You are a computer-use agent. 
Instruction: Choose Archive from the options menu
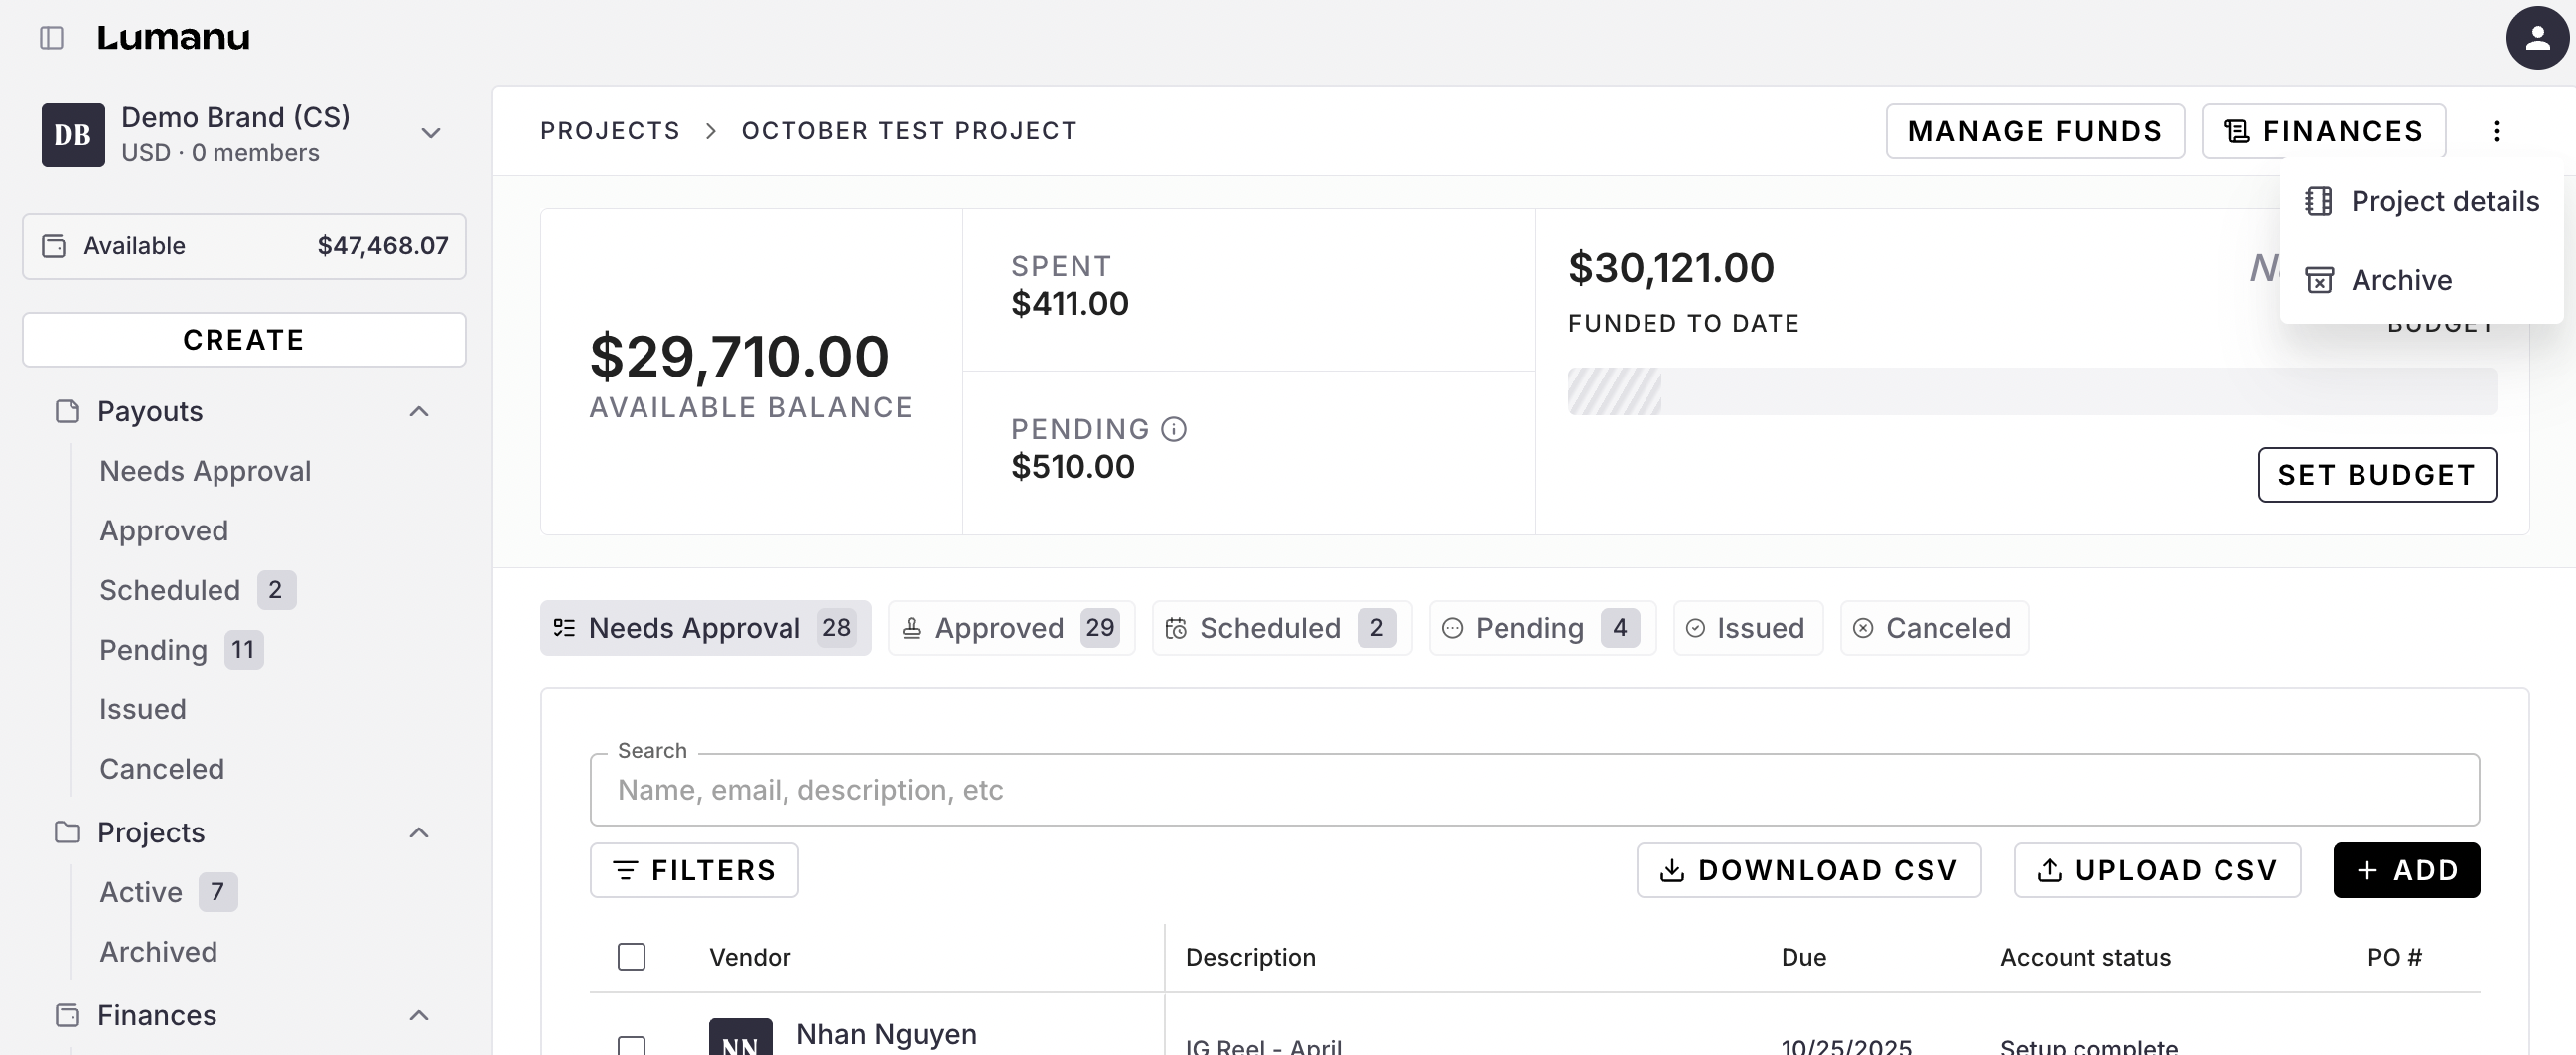click(2400, 280)
